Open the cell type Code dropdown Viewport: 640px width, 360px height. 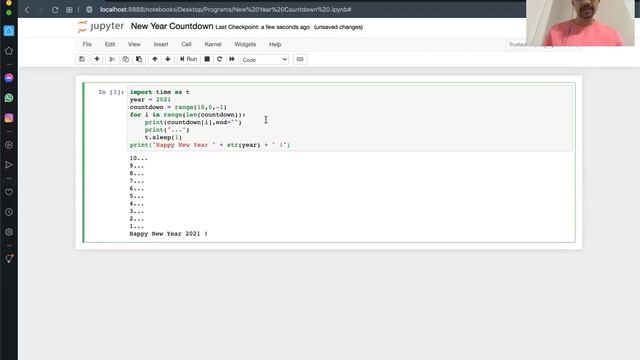pyautogui.click(x=264, y=60)
